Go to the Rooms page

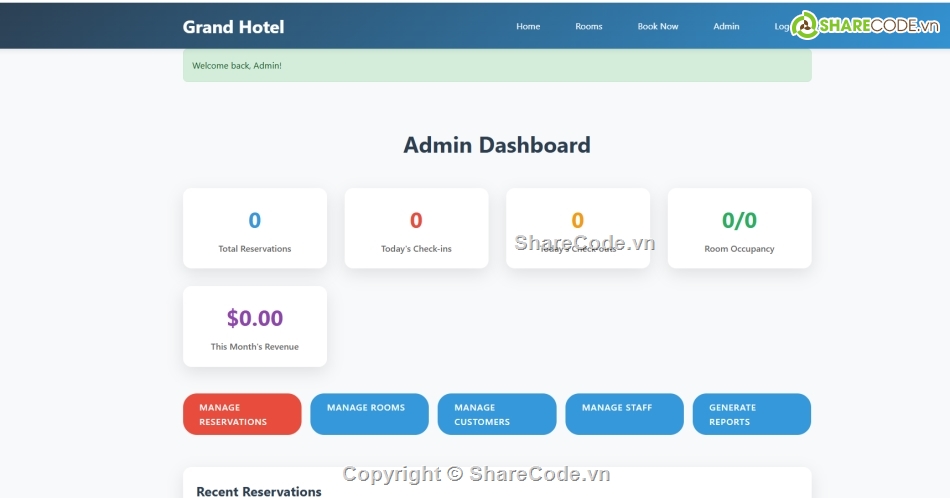[x=589, y=27]
